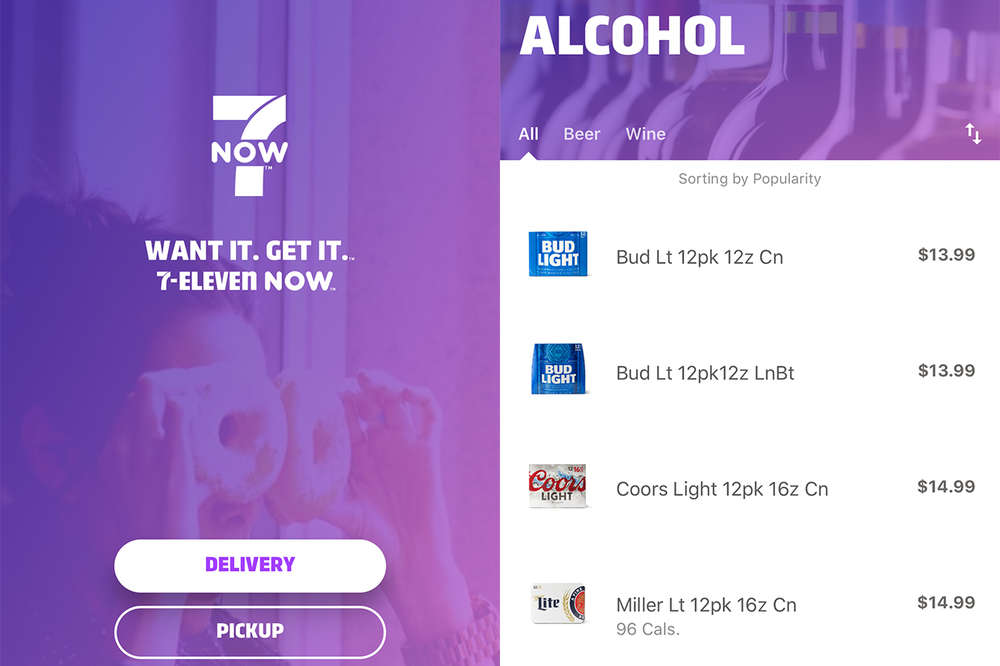Choose the Delivery button

pos(250,565)
